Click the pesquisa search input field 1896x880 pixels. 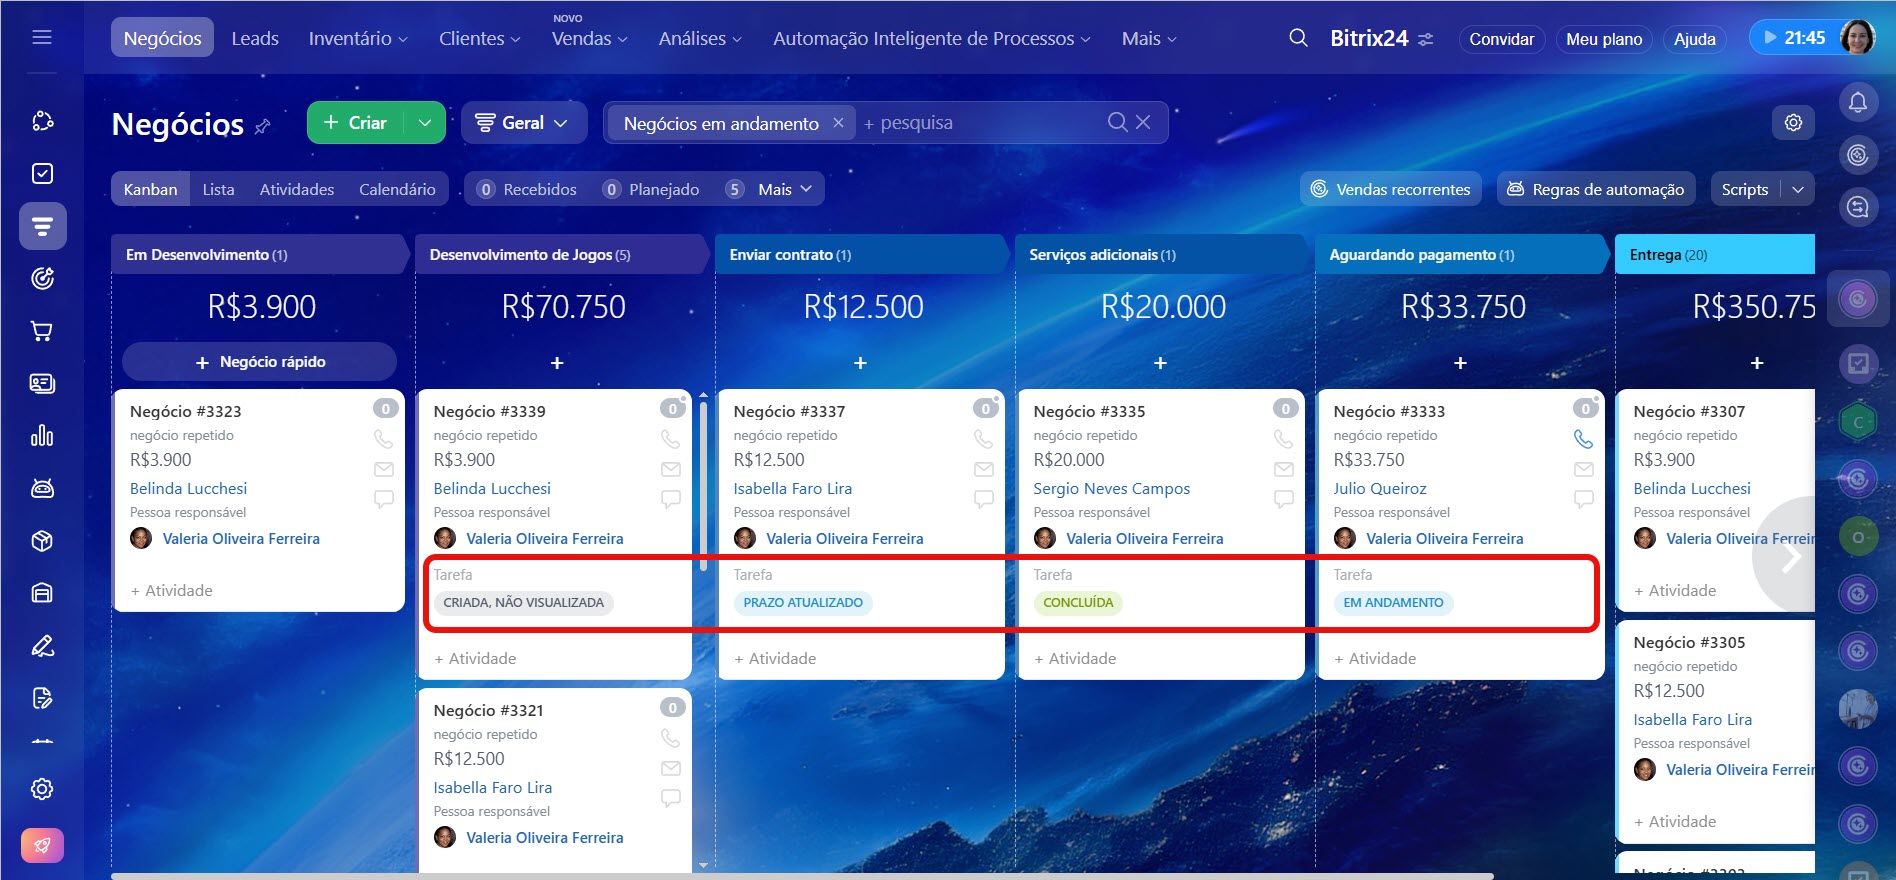(980, 123)
